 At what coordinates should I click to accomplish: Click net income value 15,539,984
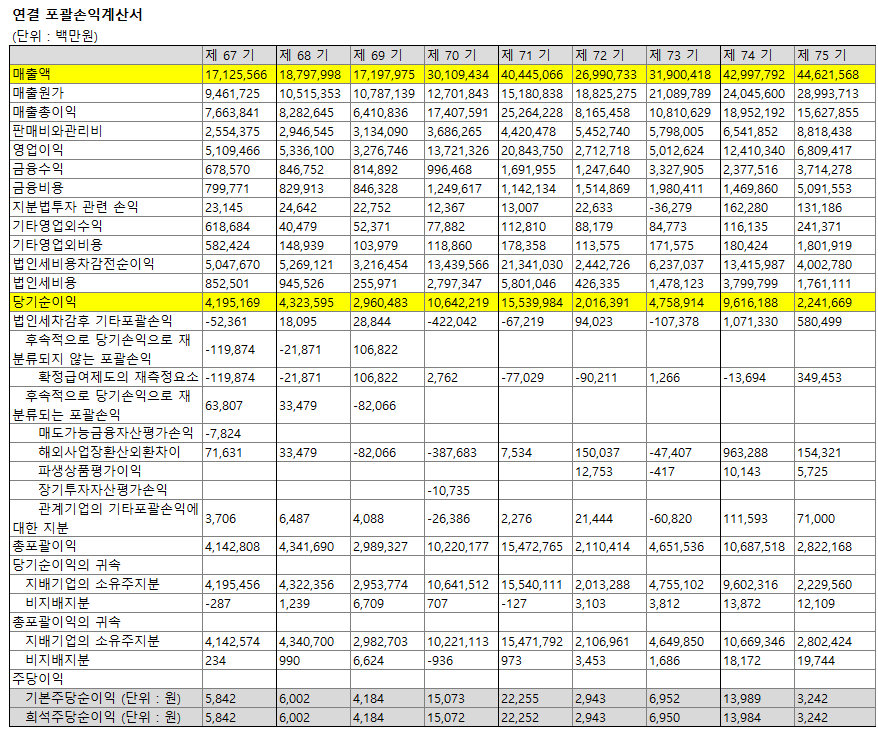coord(532,303)
